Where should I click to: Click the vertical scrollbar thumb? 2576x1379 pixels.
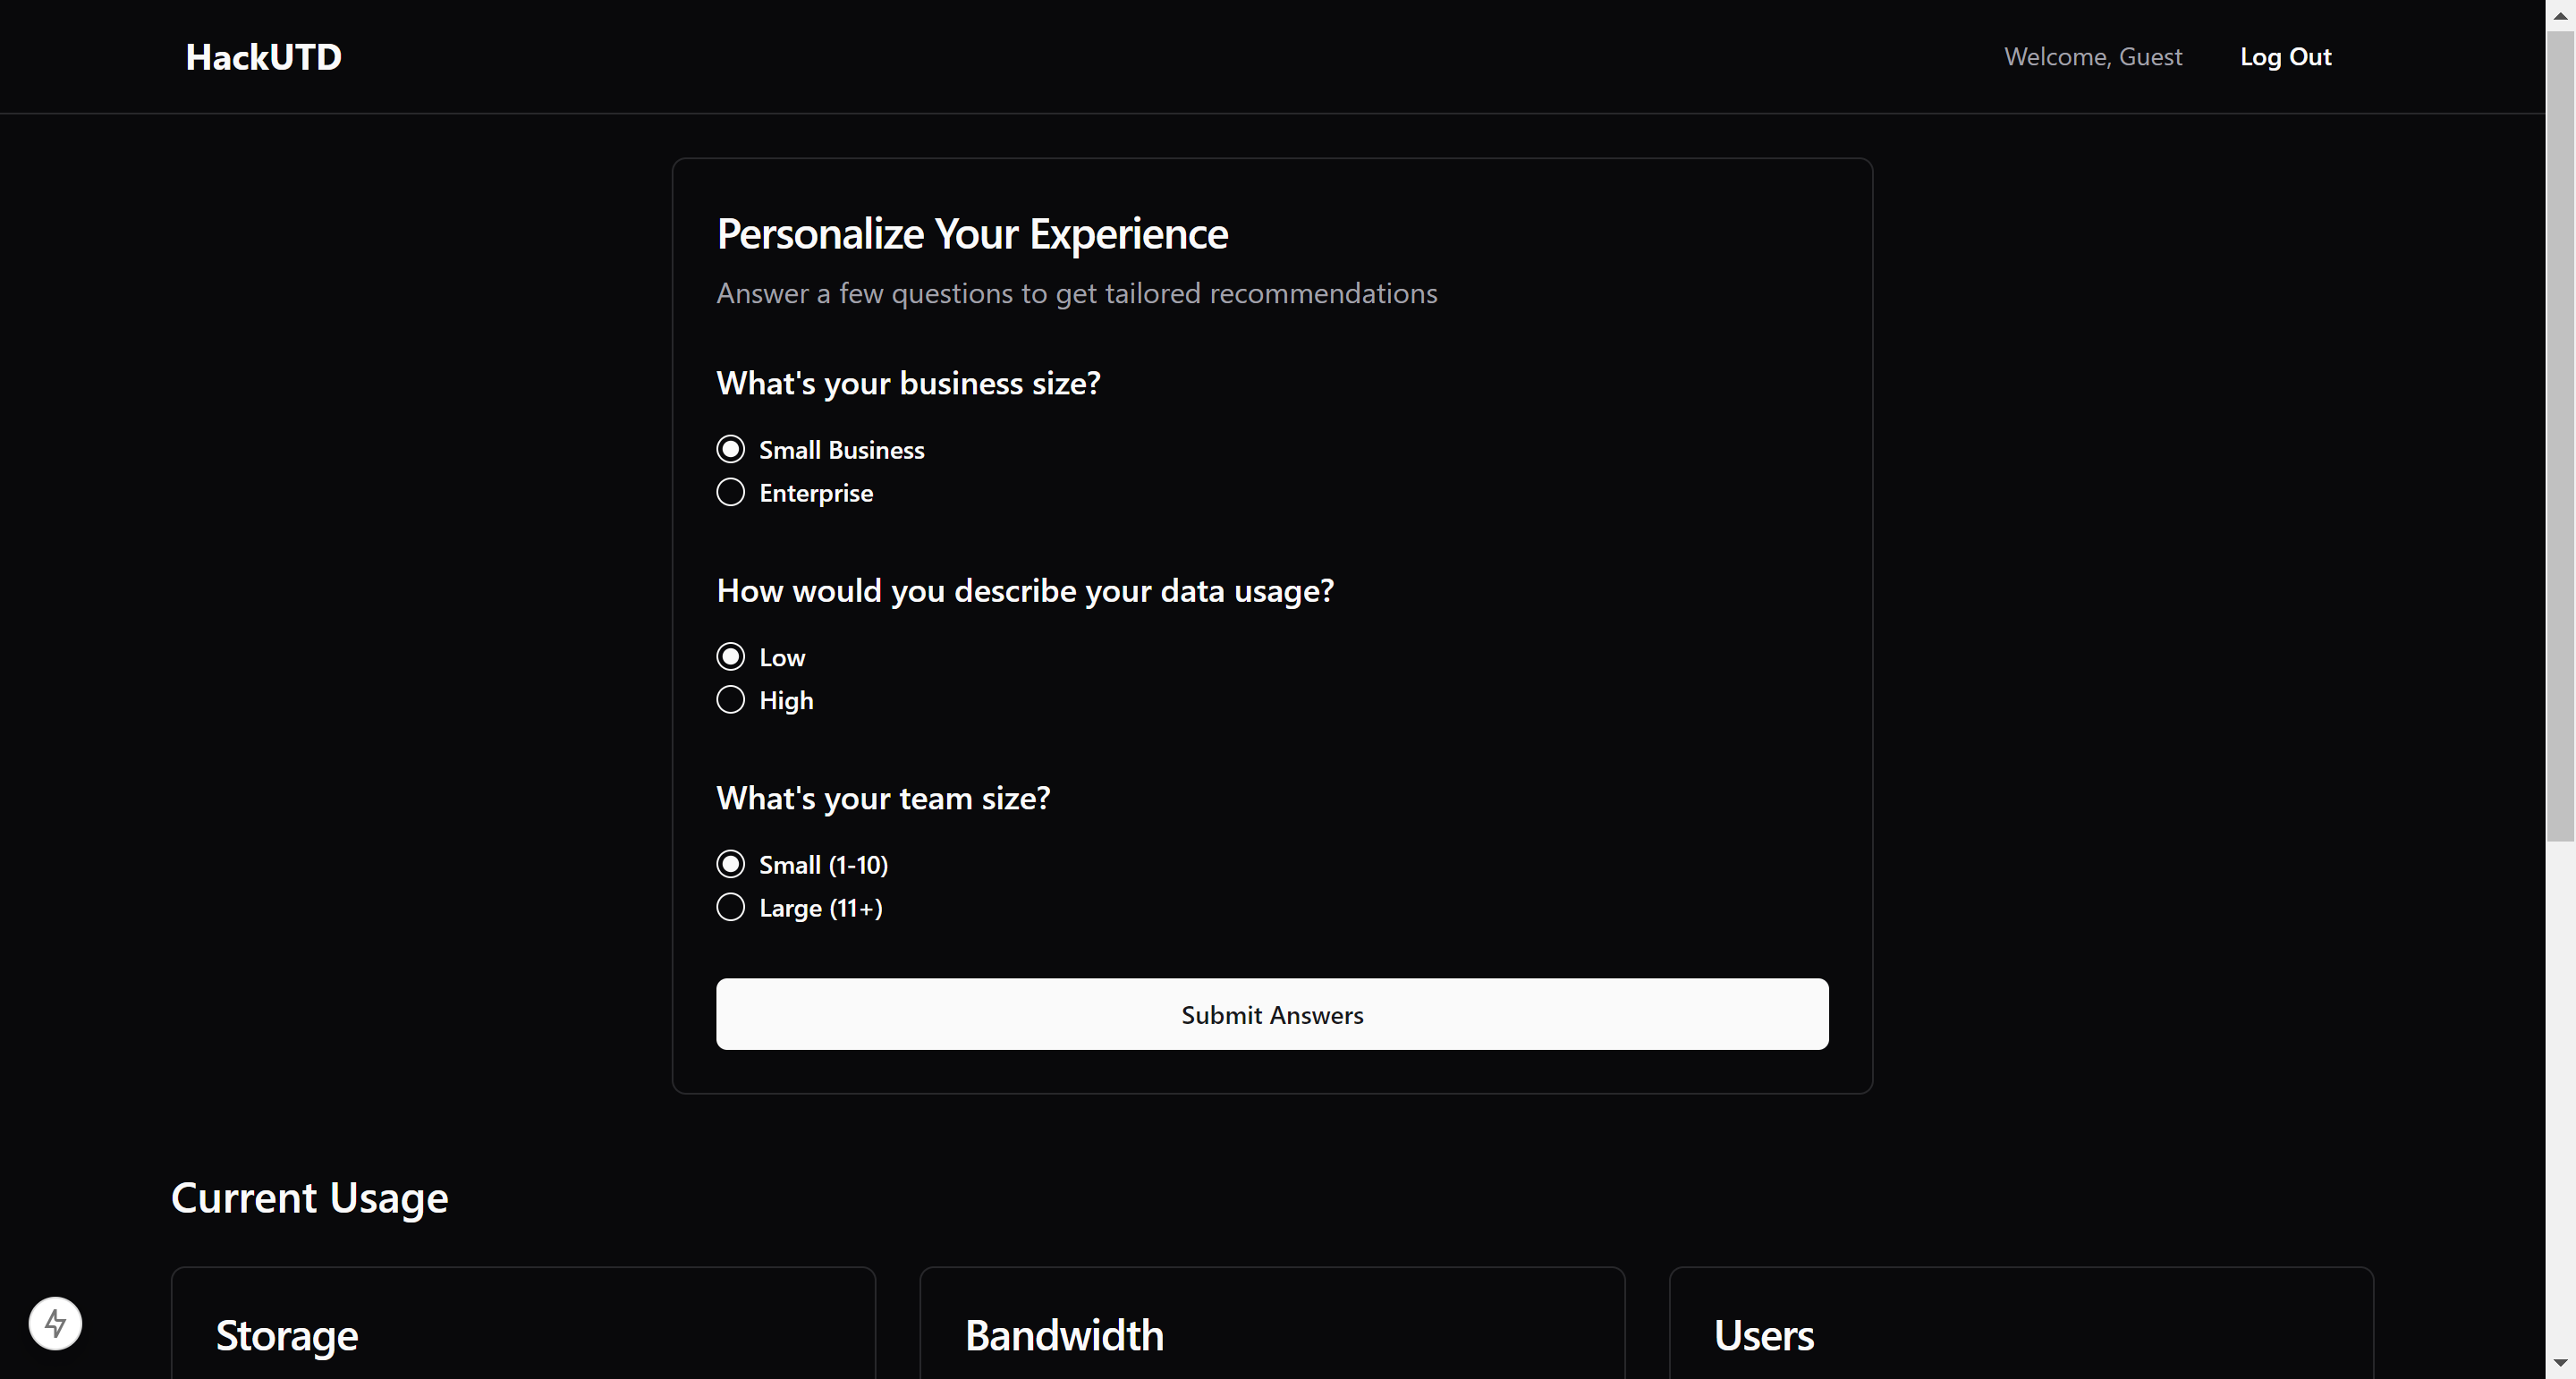pyautogui.click(x=2560, y=430)
